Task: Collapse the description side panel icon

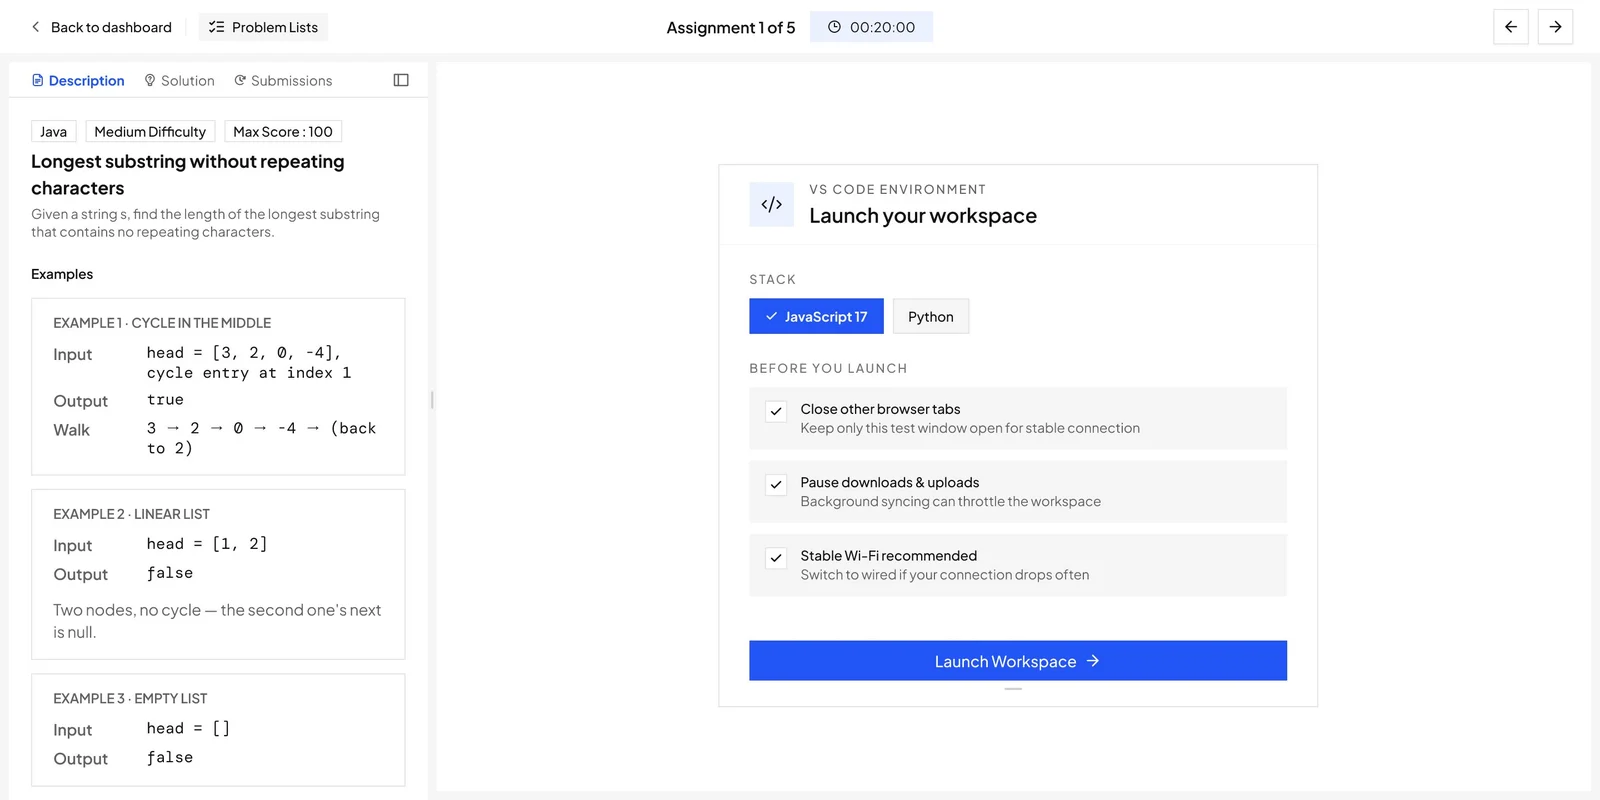Action: click(401, 80)
